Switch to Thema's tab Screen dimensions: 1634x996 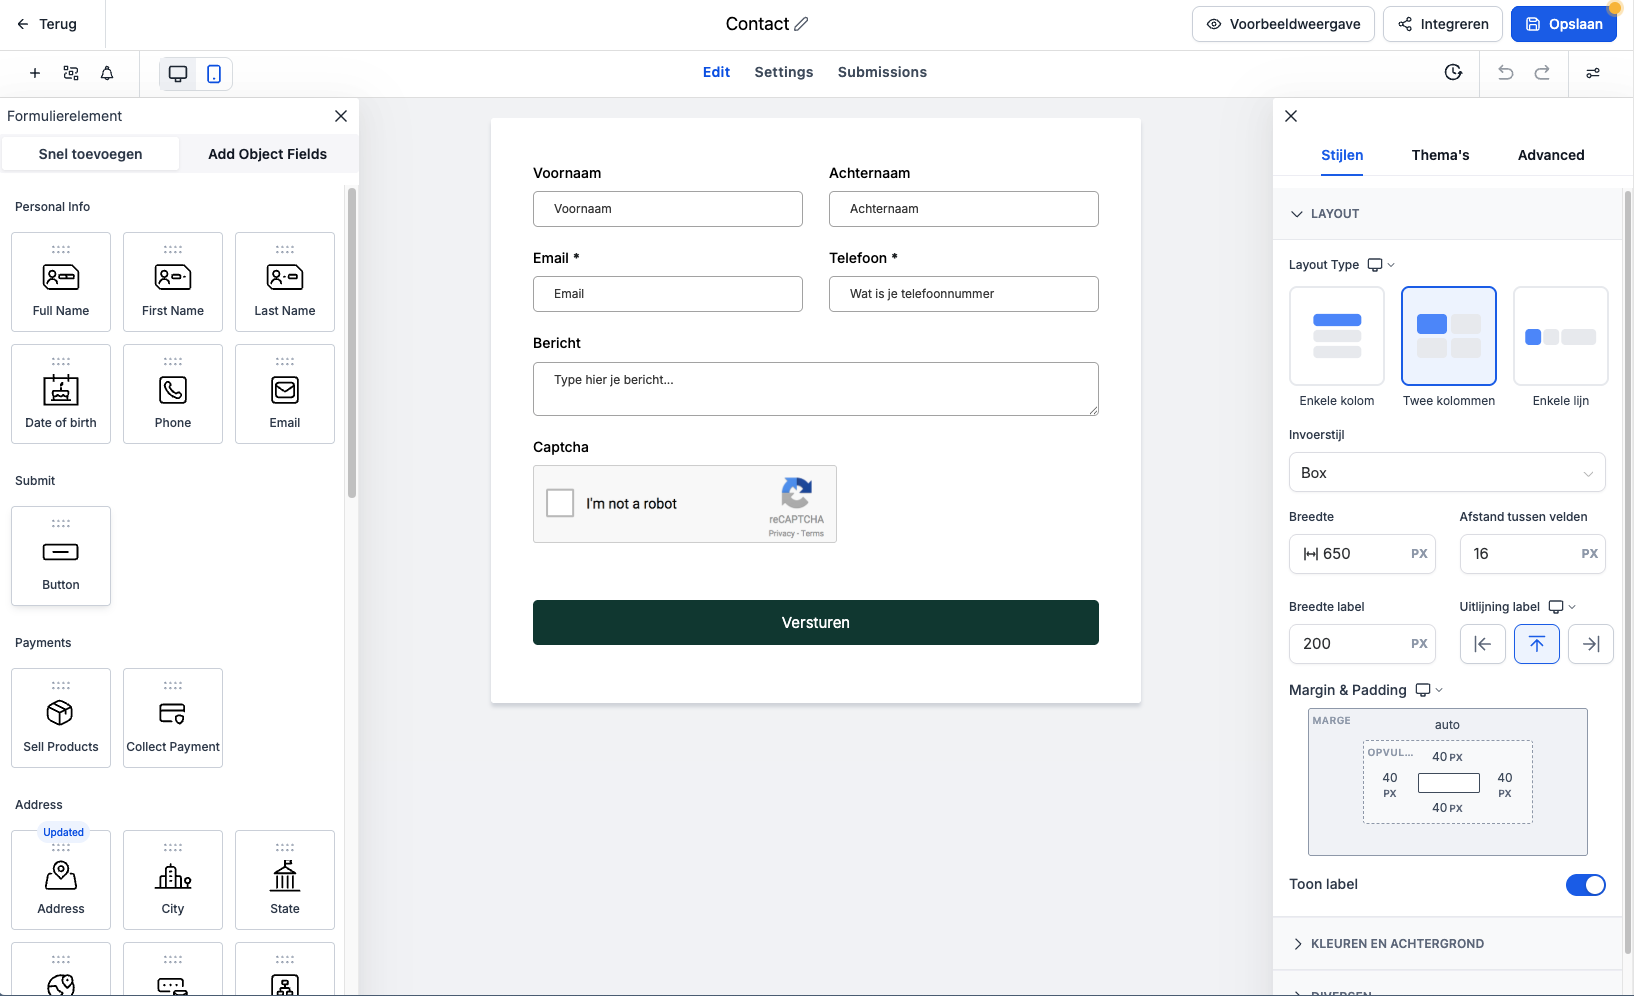[1440, 155]
